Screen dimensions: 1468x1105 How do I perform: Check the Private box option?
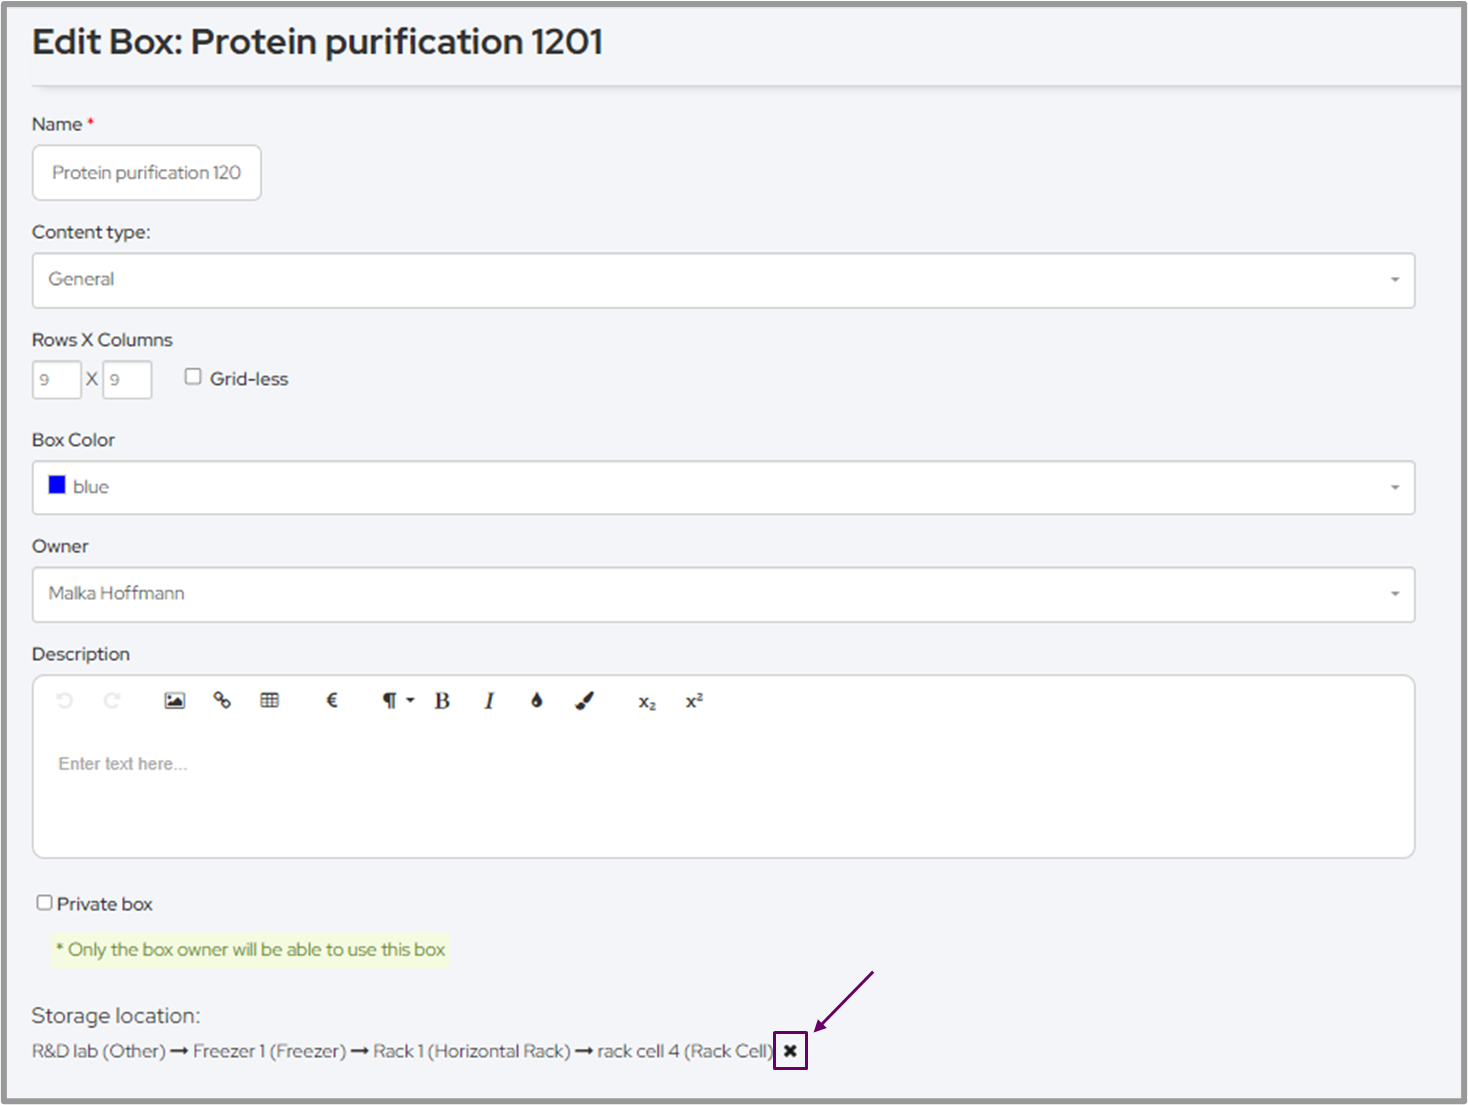click(45, 903)
